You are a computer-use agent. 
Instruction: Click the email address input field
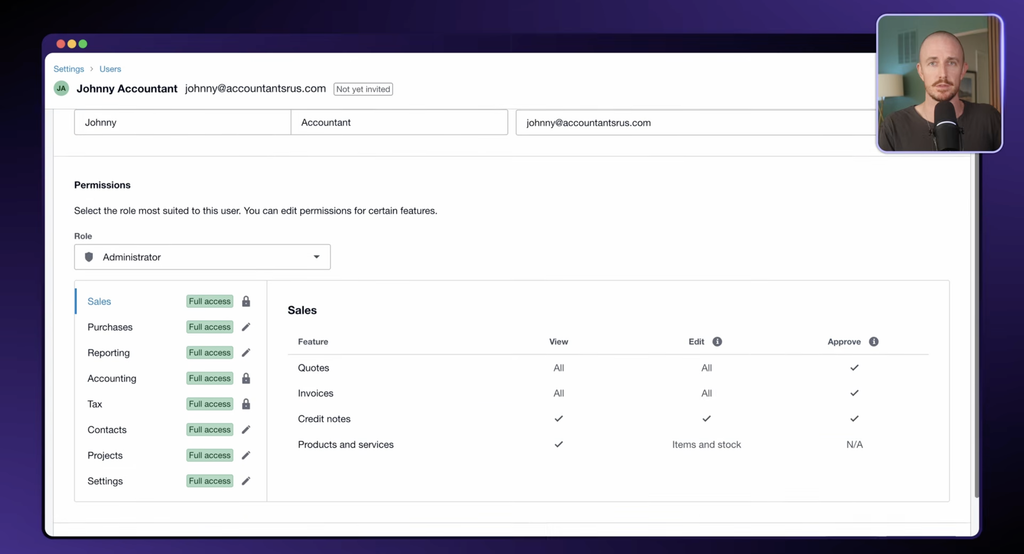[696, 122]
